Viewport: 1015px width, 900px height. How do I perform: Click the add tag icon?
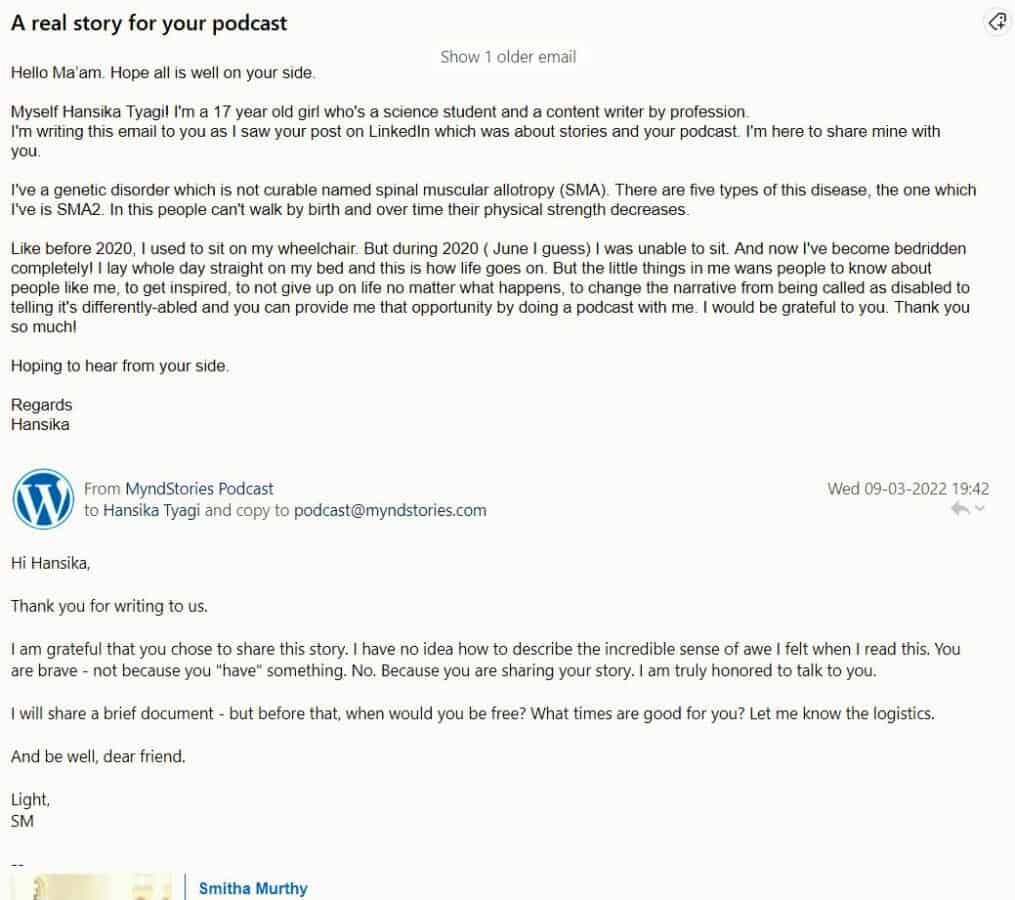(x=997, y=23)
